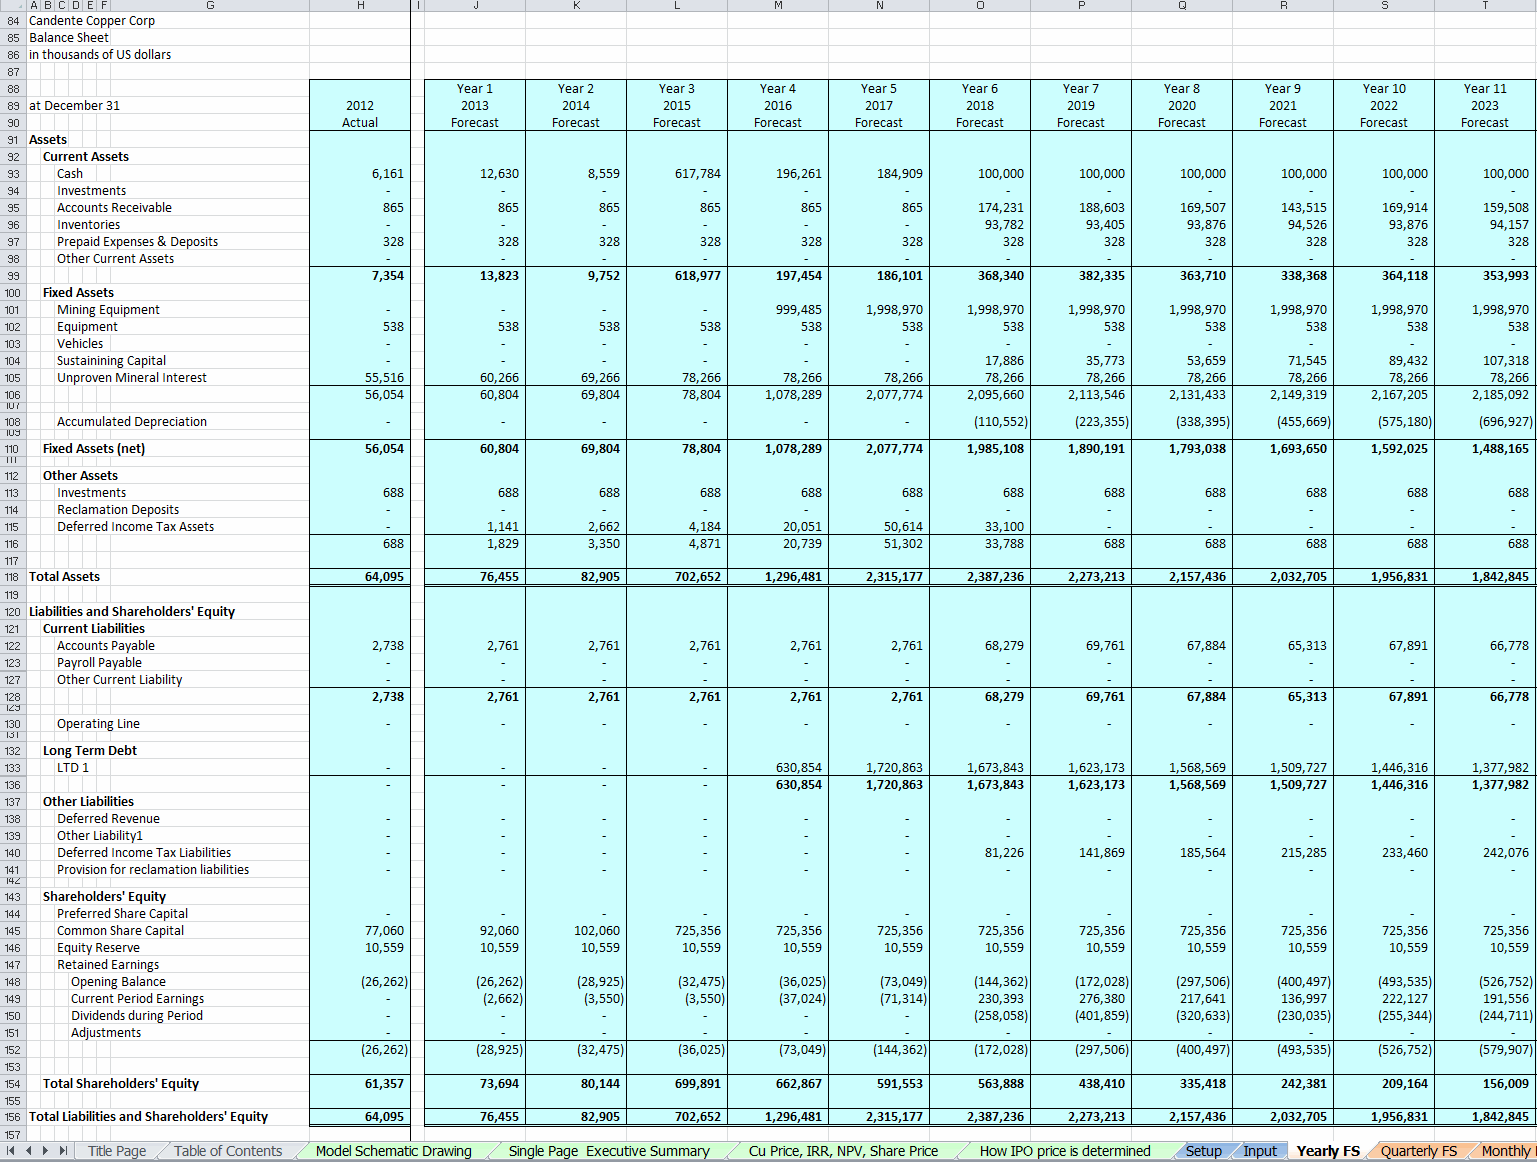Select column G header

coord(210,6)
